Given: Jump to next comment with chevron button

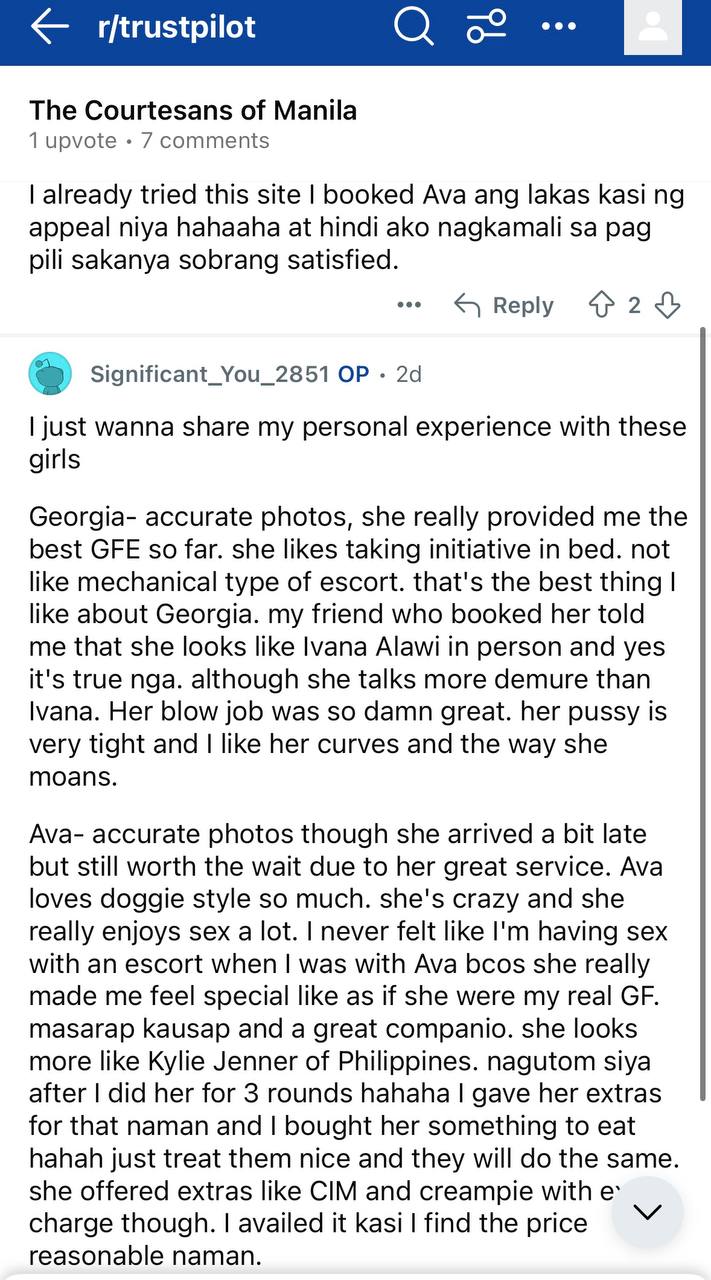Looking at the screenshot, I should pos(647,1212).
